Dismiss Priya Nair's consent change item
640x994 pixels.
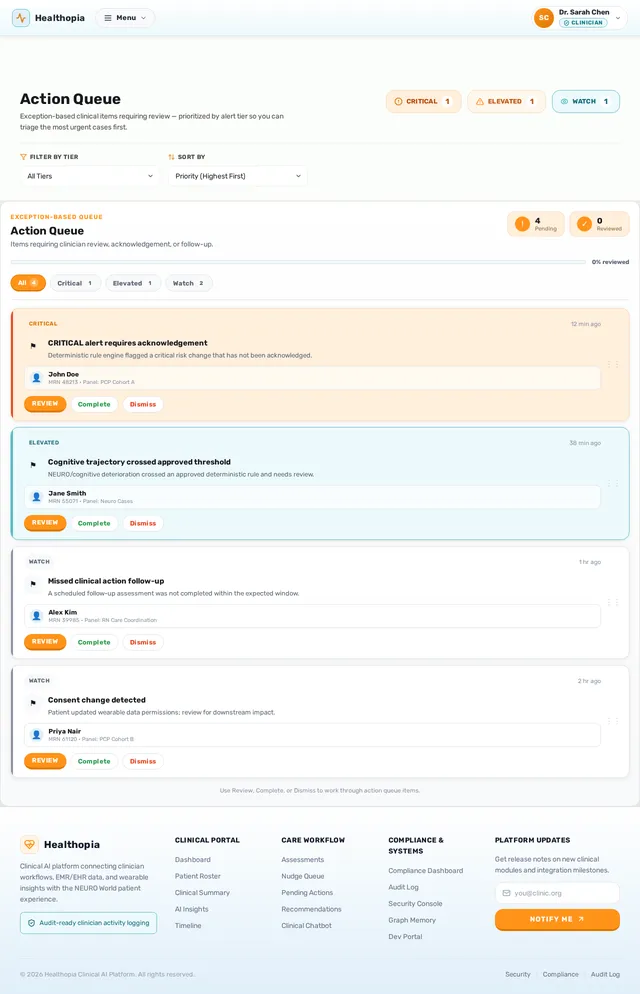pos(143,761)
